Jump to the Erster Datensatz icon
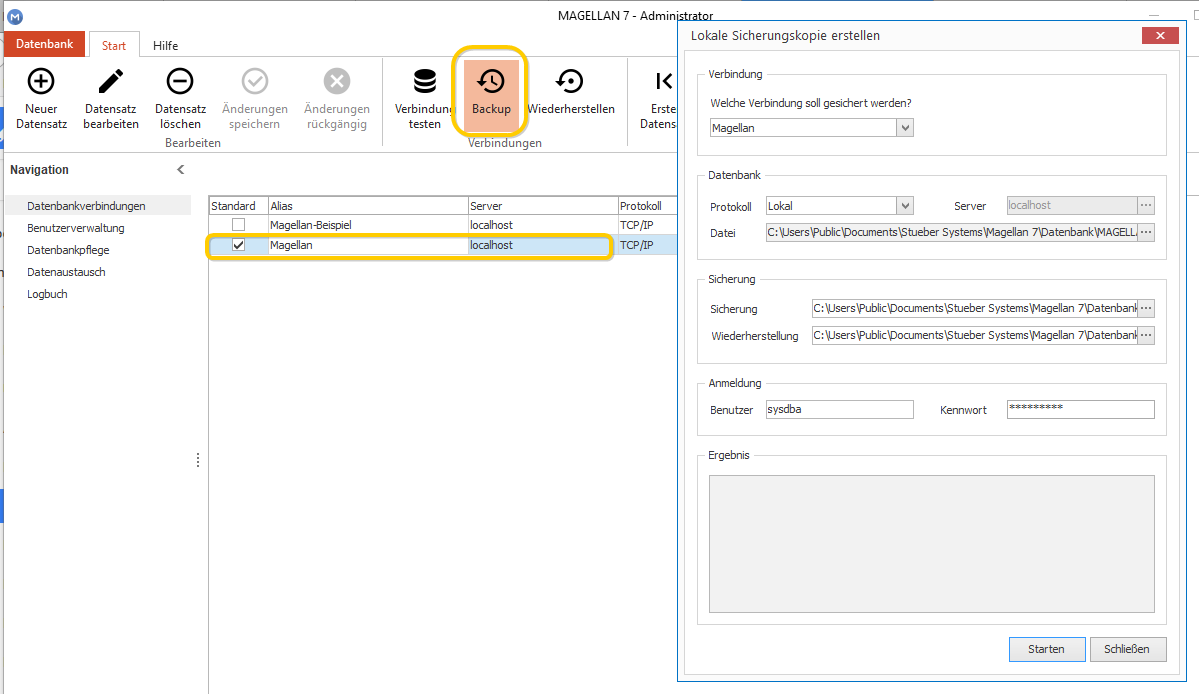Screen dimensions: 1199x694 664,81
